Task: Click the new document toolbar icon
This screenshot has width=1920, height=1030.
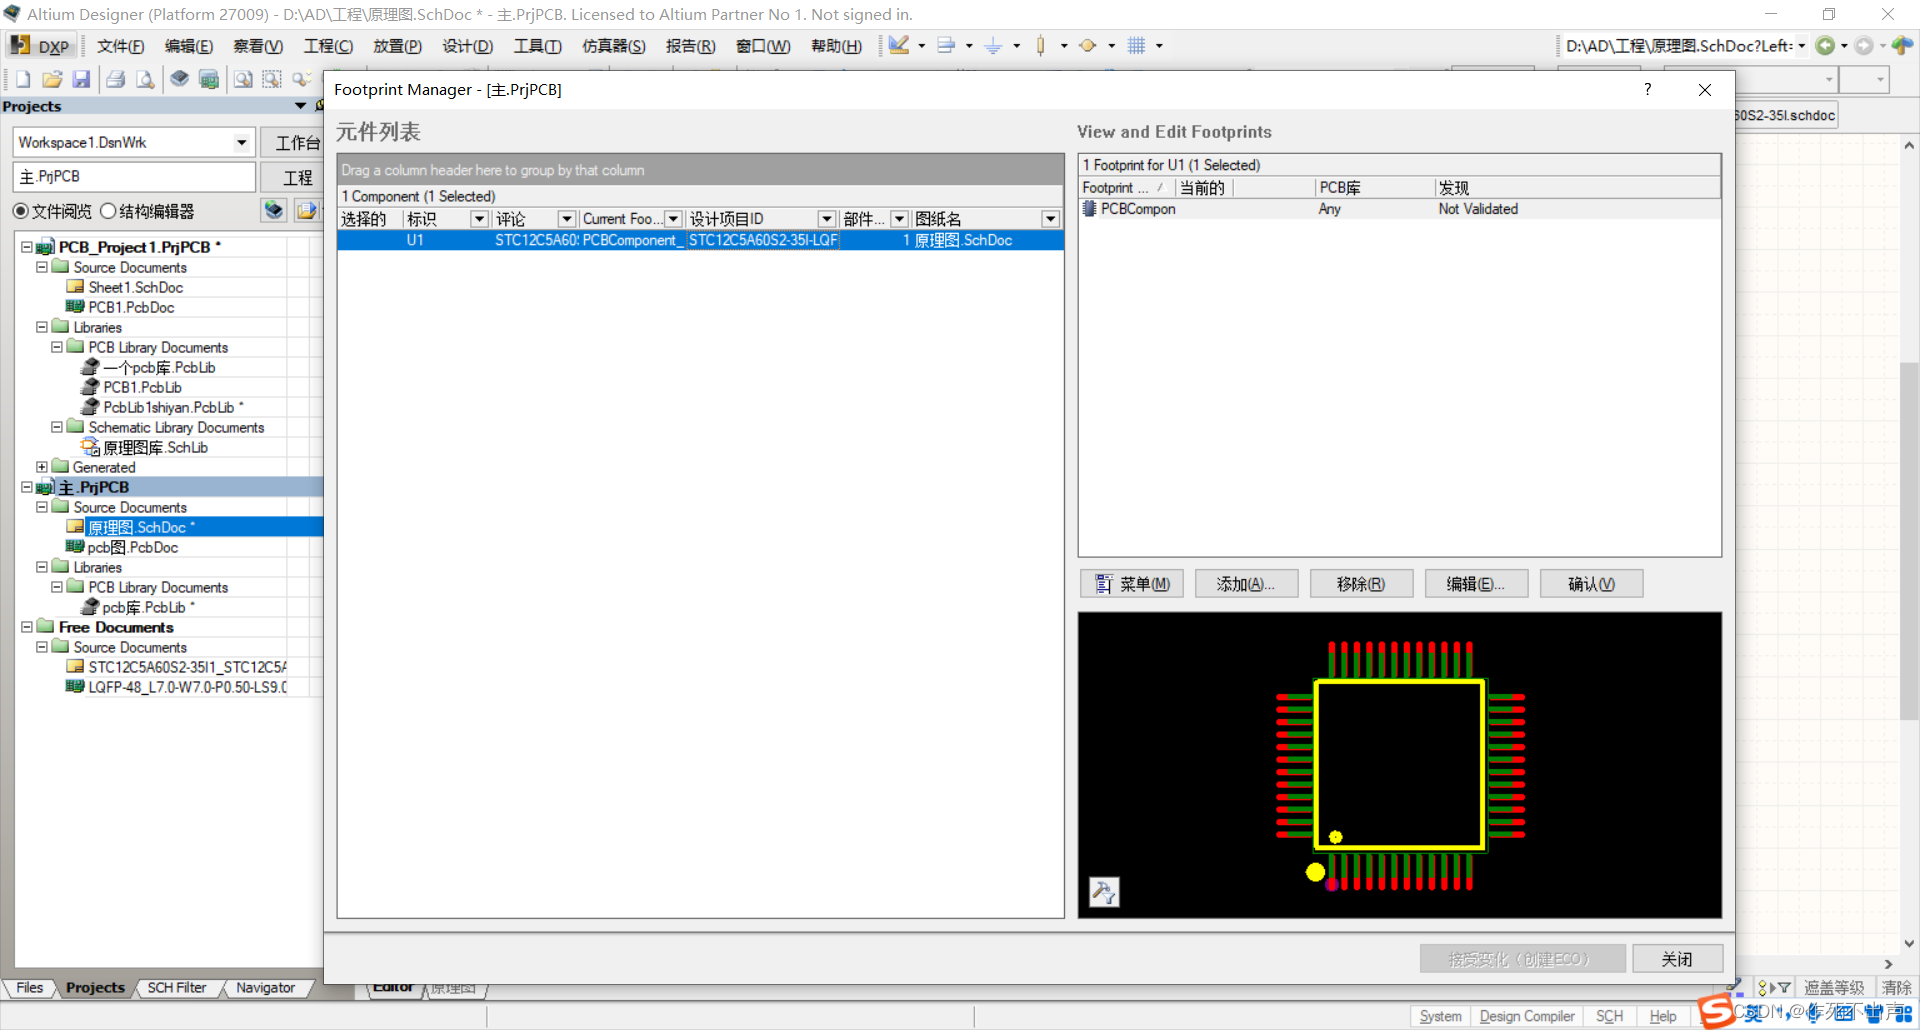Action: pyautogui.click(x=22, y=79)
